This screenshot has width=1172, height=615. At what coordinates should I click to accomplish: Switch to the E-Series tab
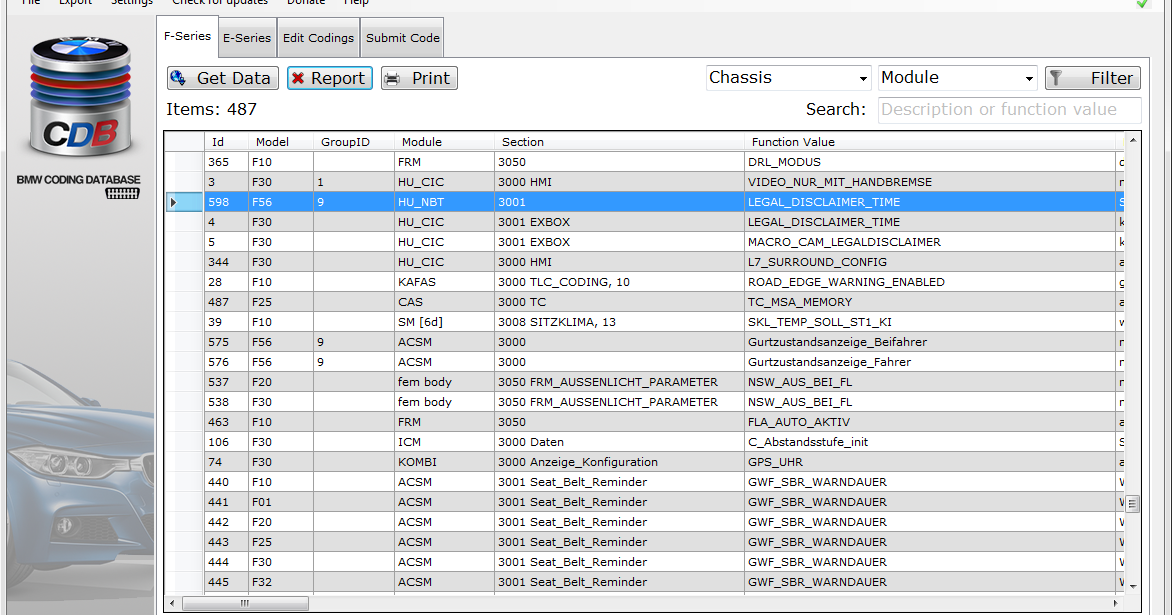pos(247,37)
